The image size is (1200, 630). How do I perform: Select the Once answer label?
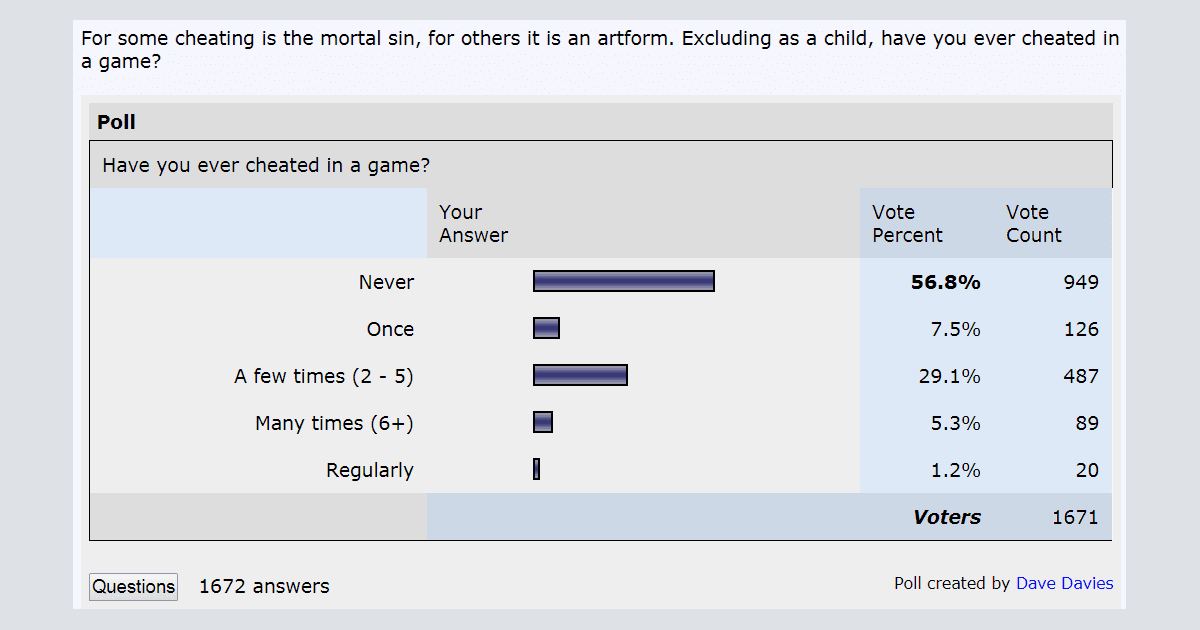pyautogui.click(x=390, y=330)
